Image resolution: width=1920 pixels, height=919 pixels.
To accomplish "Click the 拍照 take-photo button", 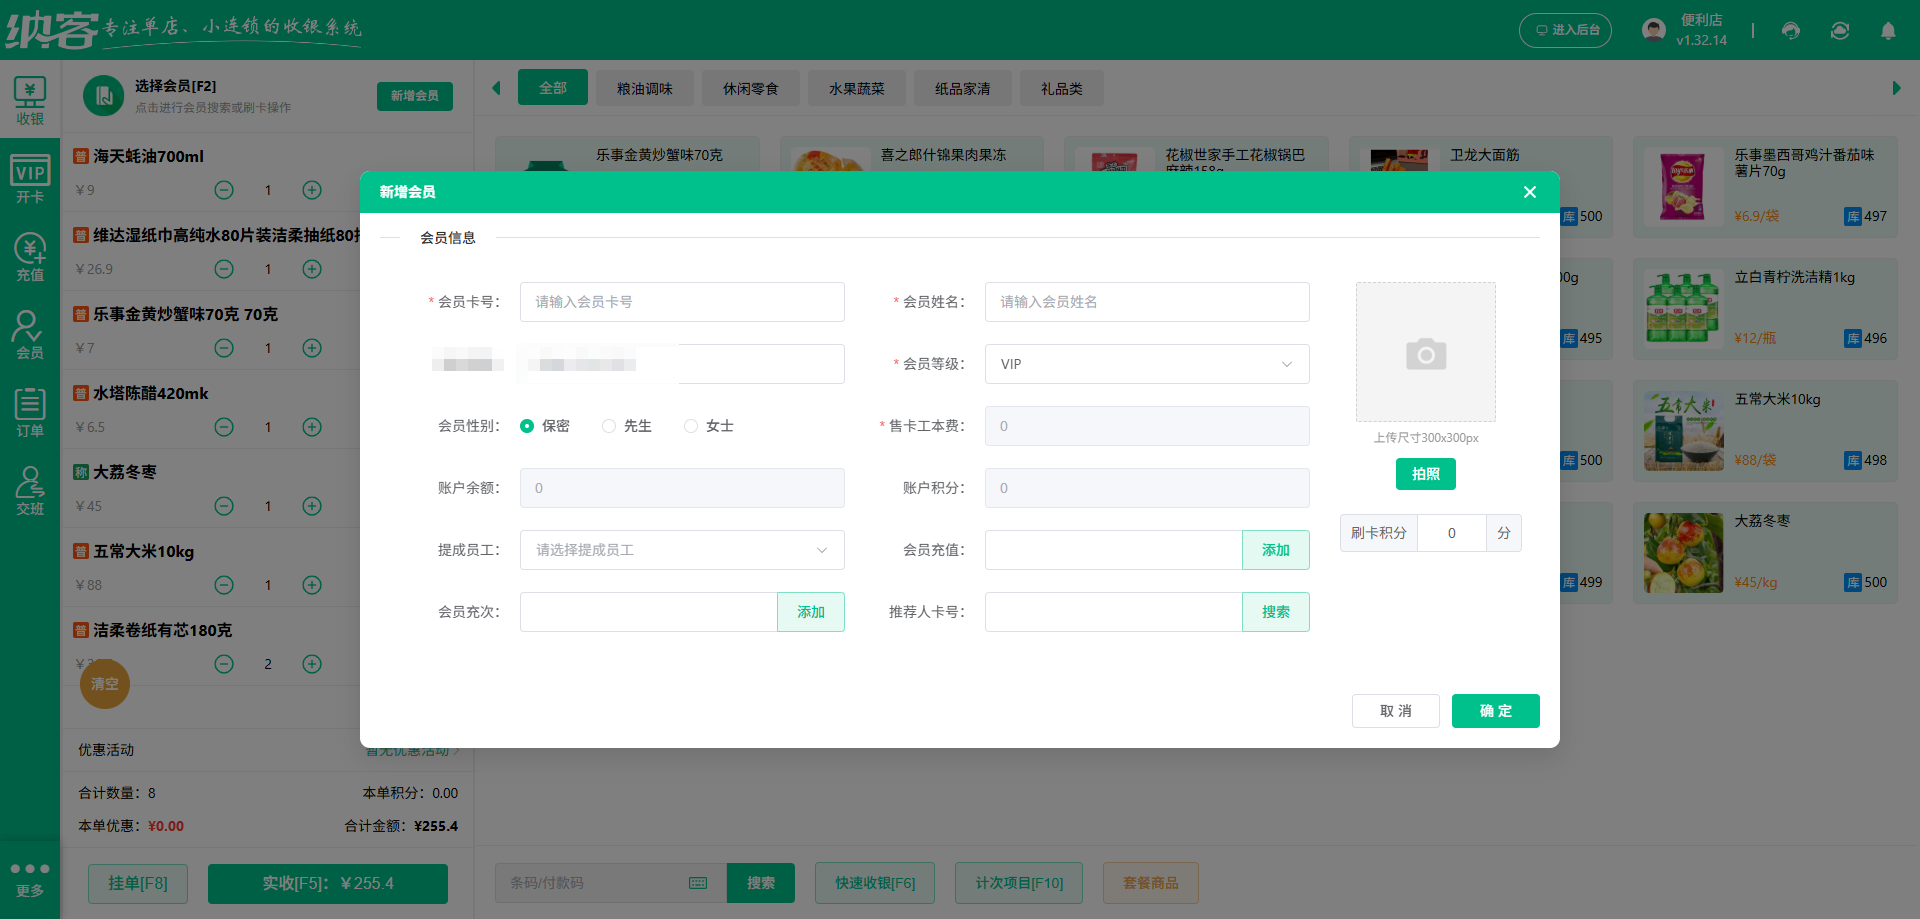I will click(1425, 473).
